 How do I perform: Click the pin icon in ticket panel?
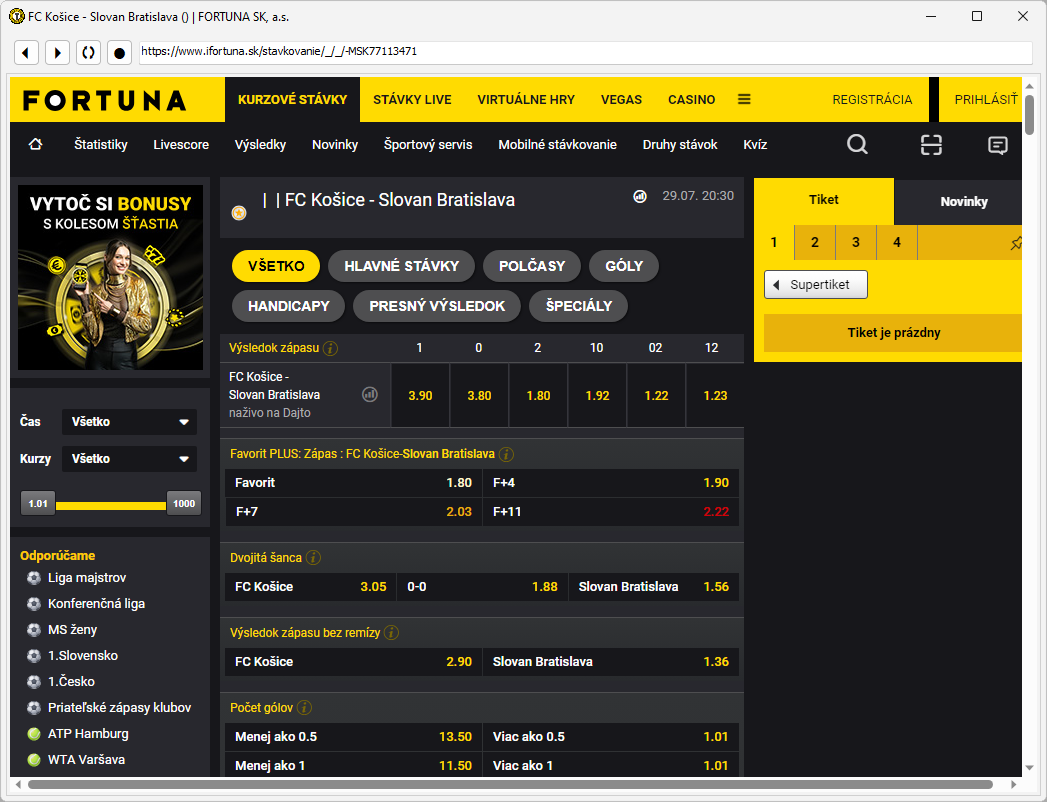click(1016, 243)
